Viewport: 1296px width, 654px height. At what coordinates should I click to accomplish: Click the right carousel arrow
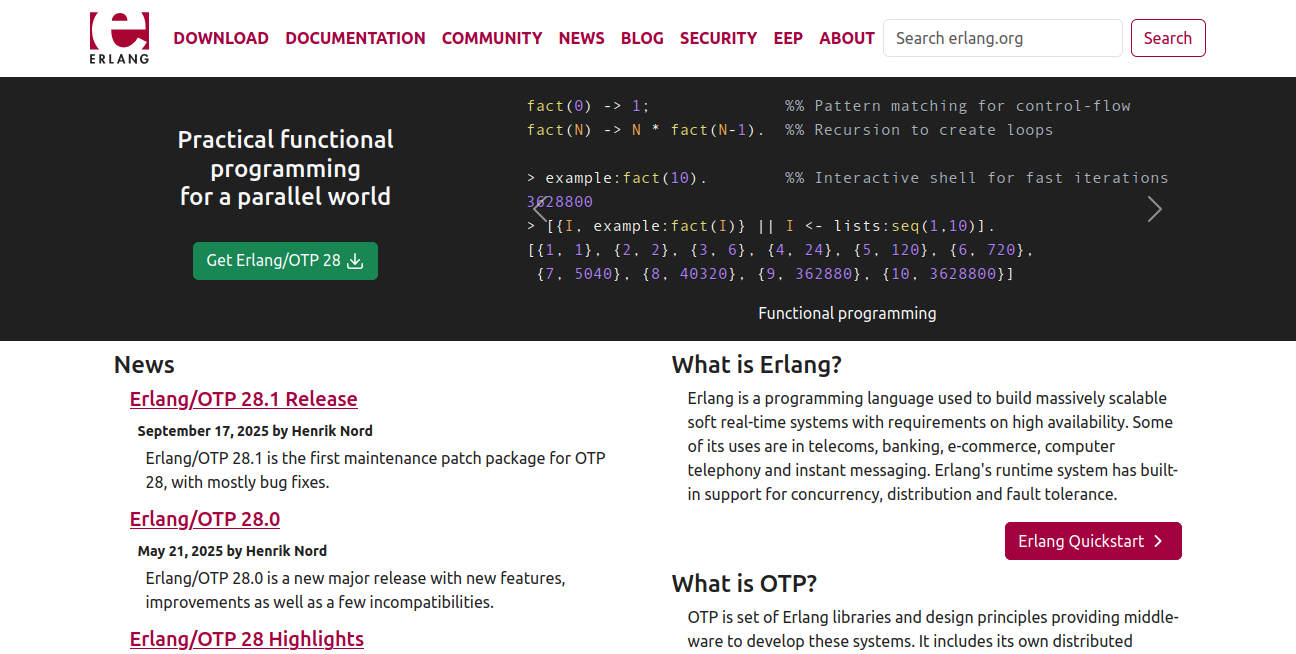point(1154,209)
